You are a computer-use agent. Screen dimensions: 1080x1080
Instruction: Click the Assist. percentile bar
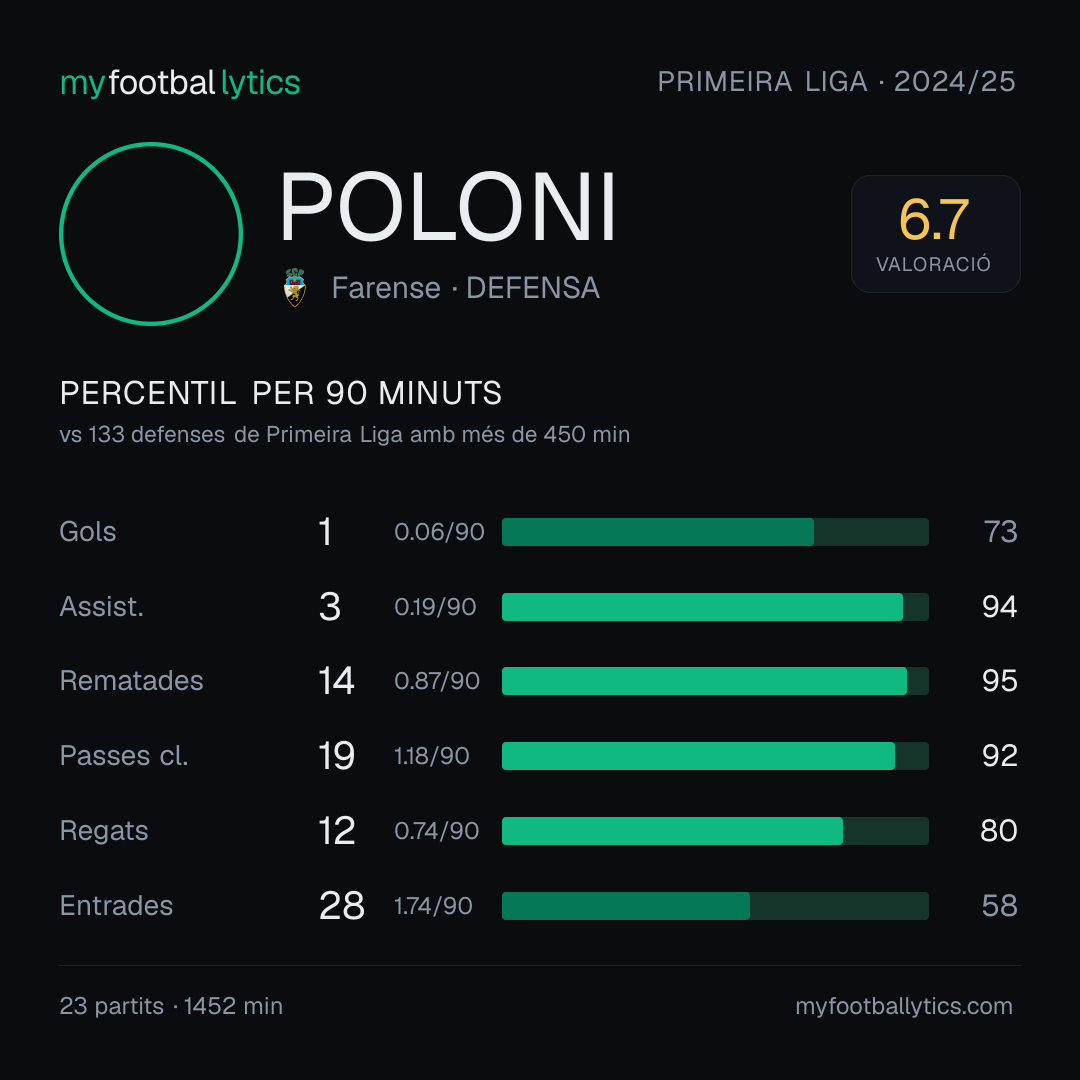point(715,607)
